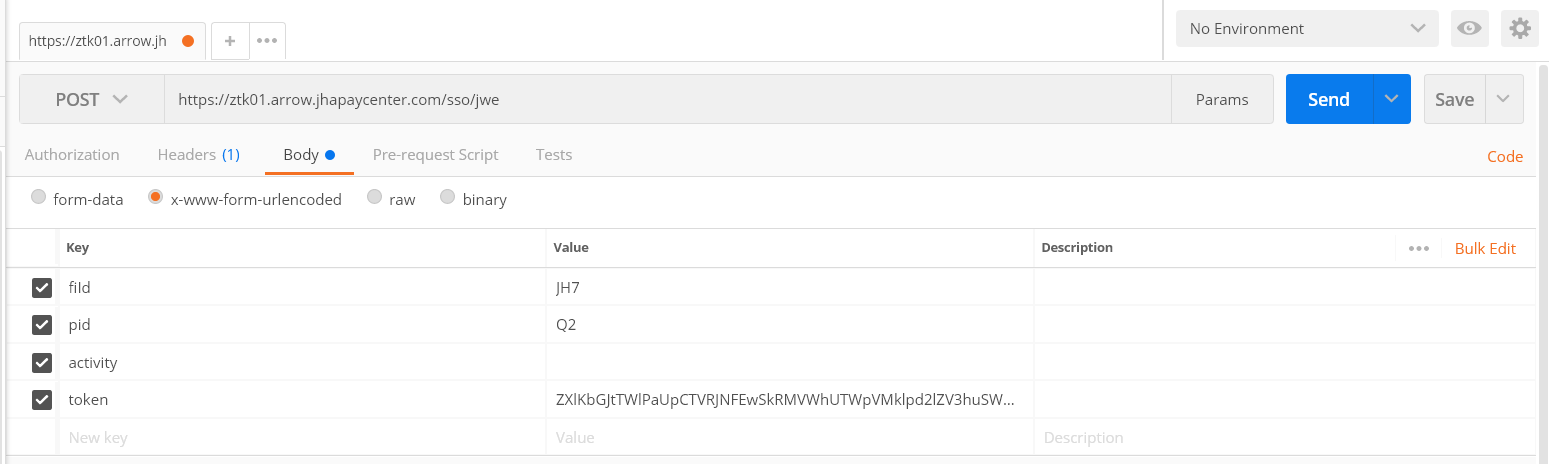This screenshot has height=464, width=1549.
Task: Click the three-dot column options icon
Action: [1418, 249]
